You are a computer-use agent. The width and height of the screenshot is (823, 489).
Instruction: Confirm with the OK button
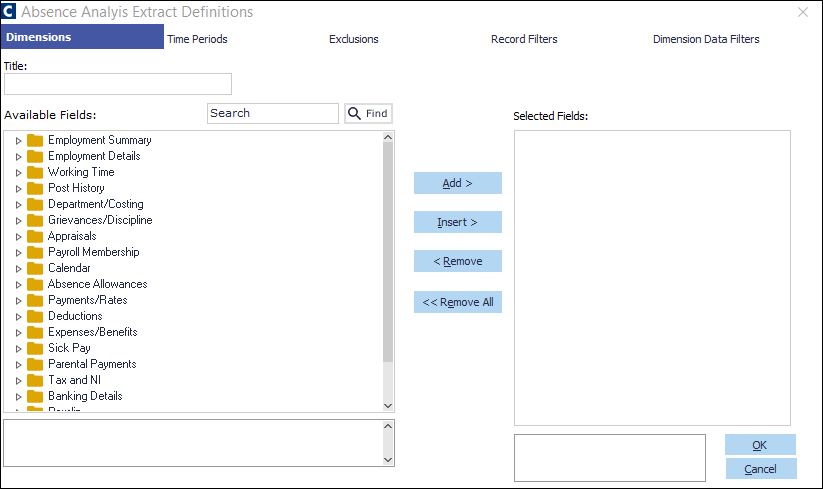tap(760, 445)
